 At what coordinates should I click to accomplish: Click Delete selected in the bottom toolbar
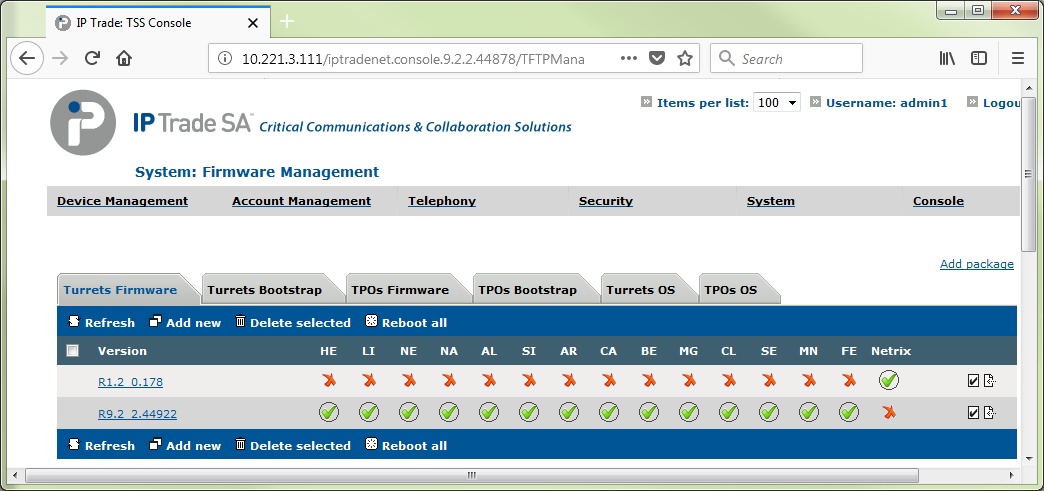tap(293, 446)
